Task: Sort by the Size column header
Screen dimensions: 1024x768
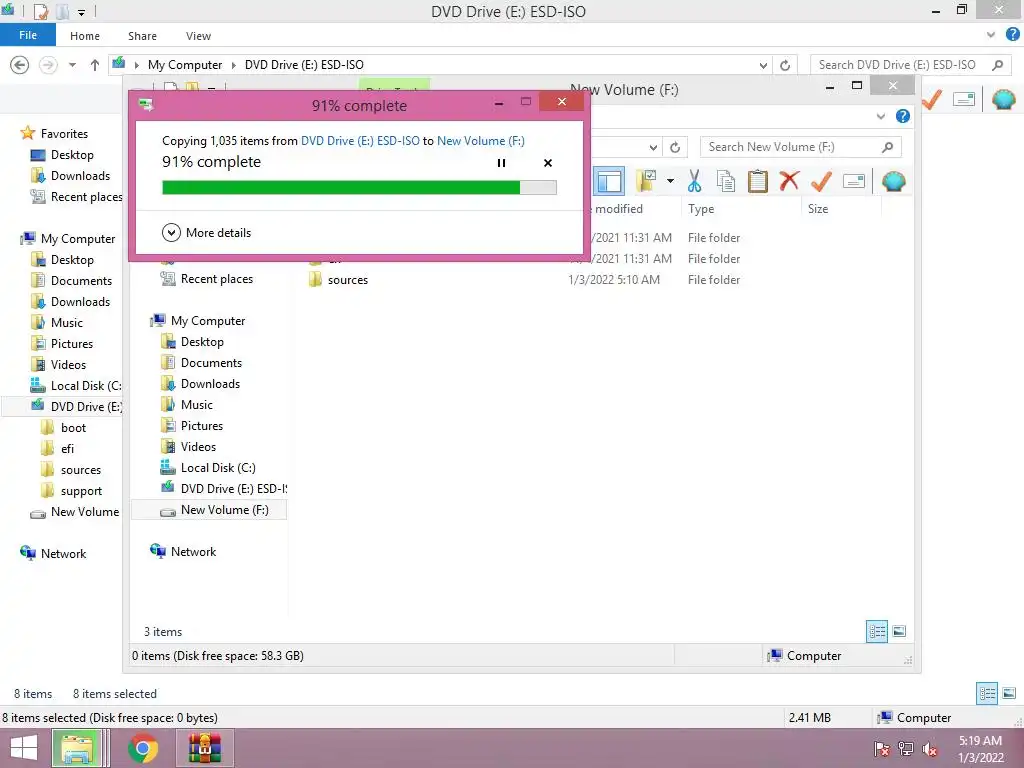Action: [818, 209]
